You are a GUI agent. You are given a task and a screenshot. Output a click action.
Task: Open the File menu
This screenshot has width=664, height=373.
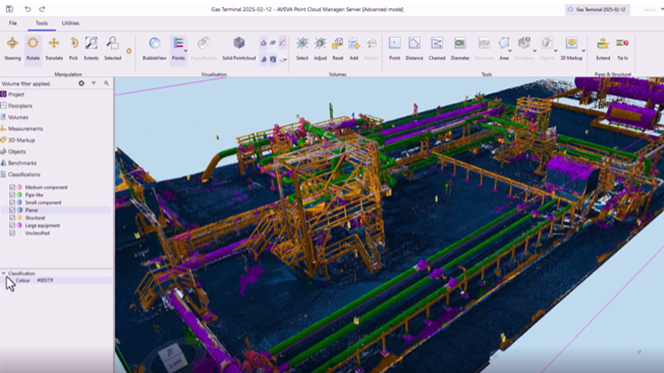(13, 23)
